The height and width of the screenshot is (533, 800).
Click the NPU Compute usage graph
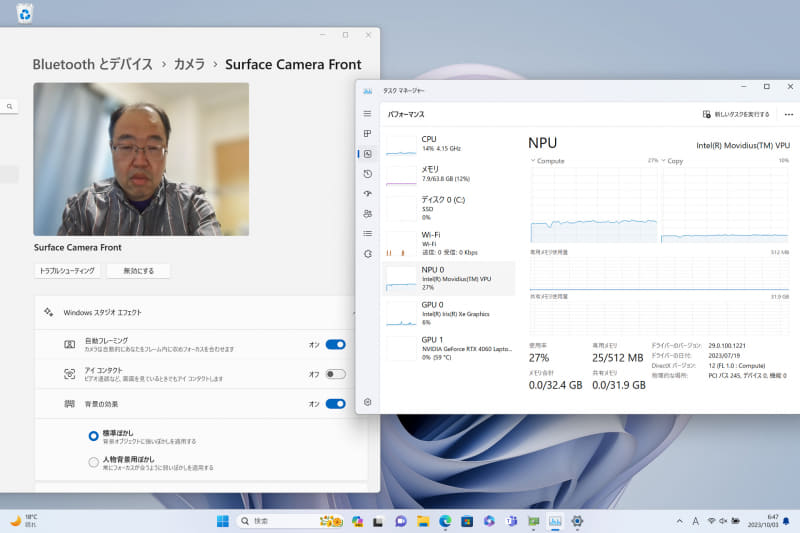coord(594,205)
